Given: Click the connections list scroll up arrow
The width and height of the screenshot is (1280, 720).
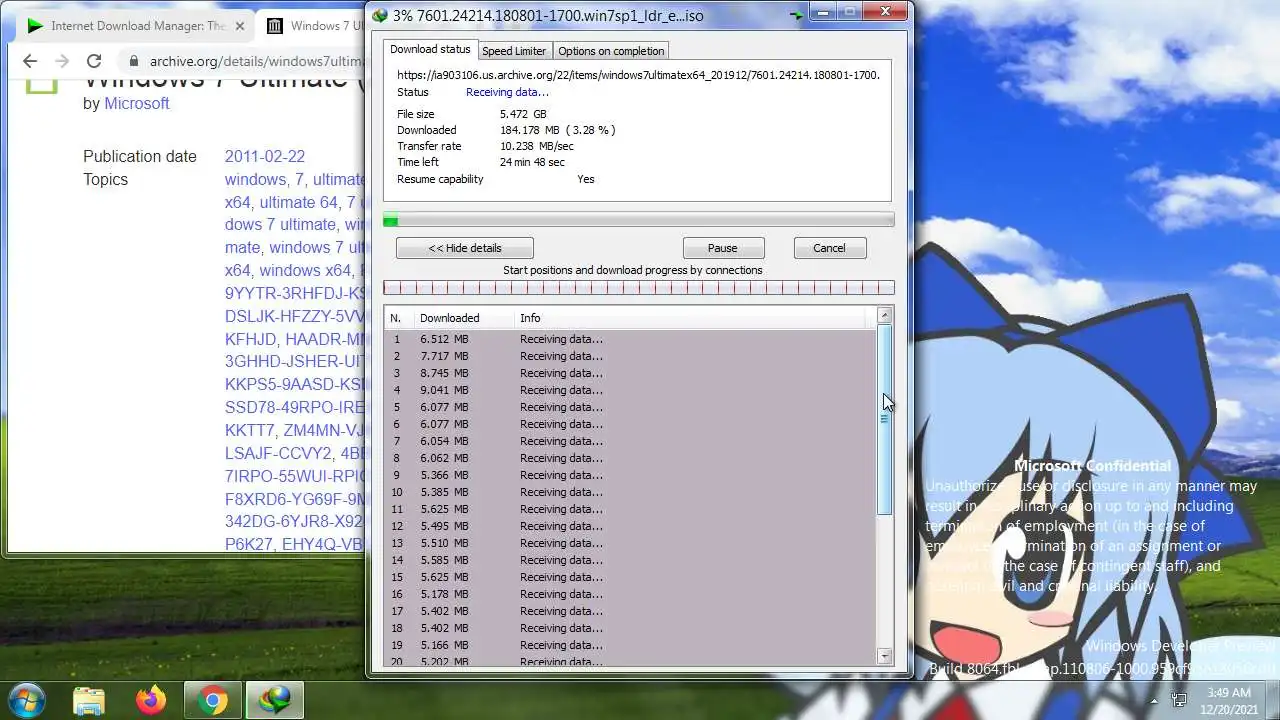Looking at the screenshot, I should 884,316.
